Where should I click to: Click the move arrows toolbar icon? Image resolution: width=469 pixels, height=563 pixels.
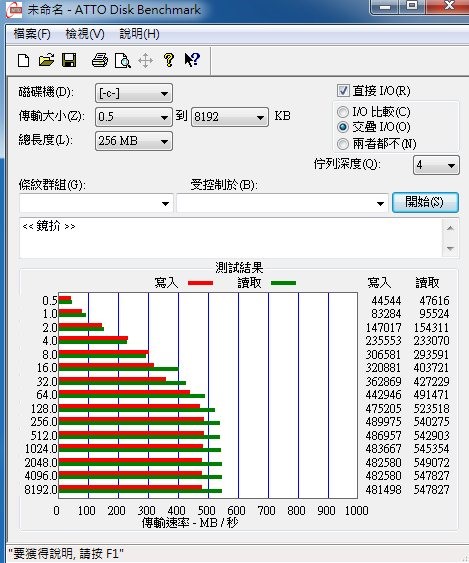145,60
